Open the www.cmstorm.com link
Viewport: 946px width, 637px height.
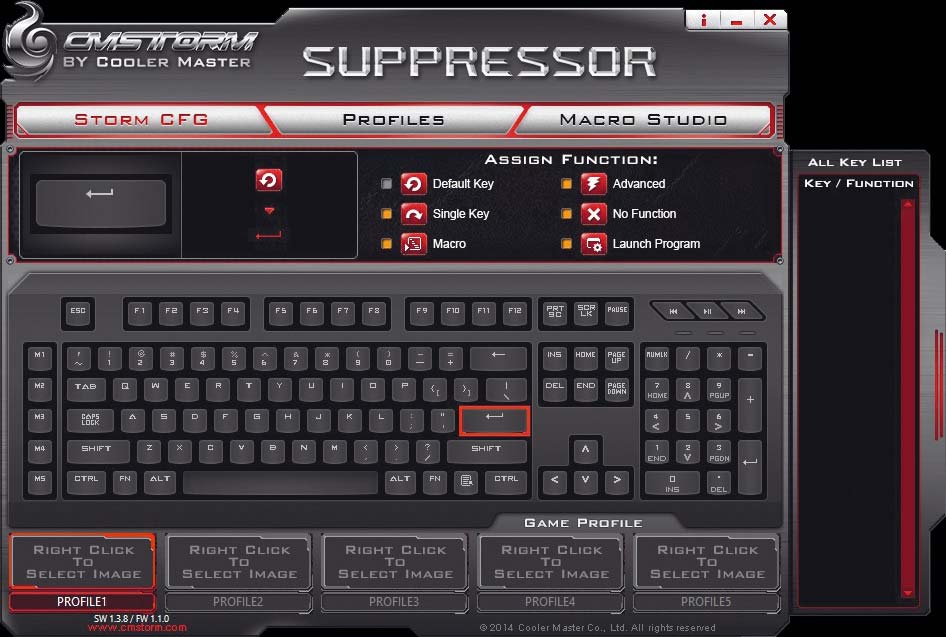[x=138, y=628]
